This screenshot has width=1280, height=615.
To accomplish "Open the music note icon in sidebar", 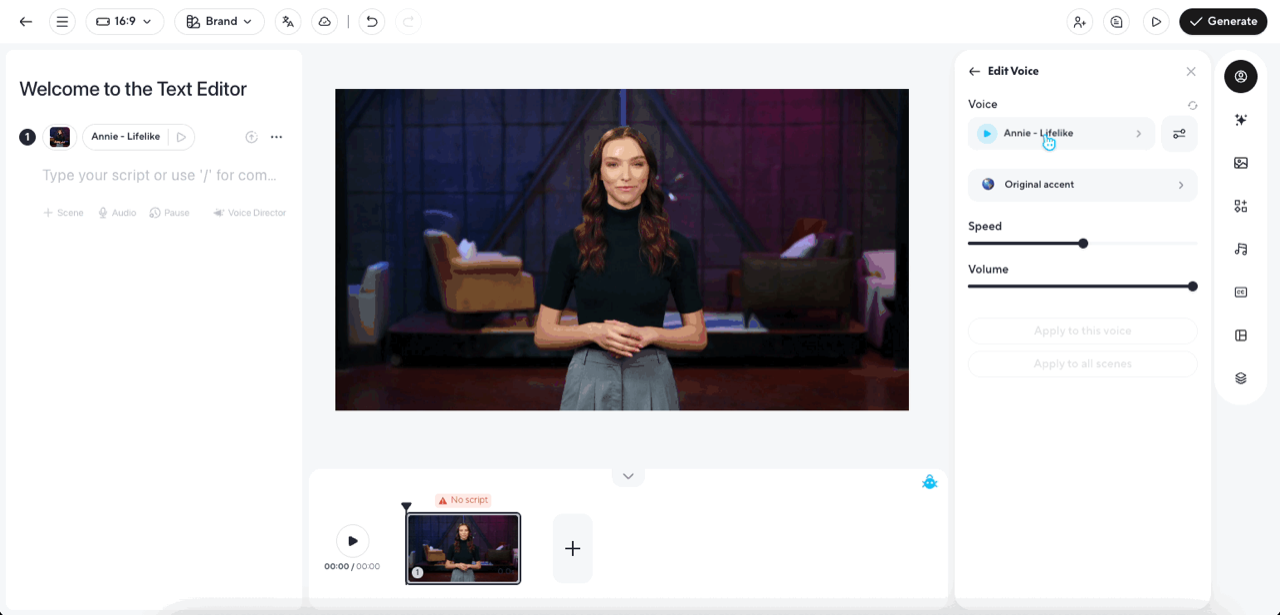I will (1241, 249).
